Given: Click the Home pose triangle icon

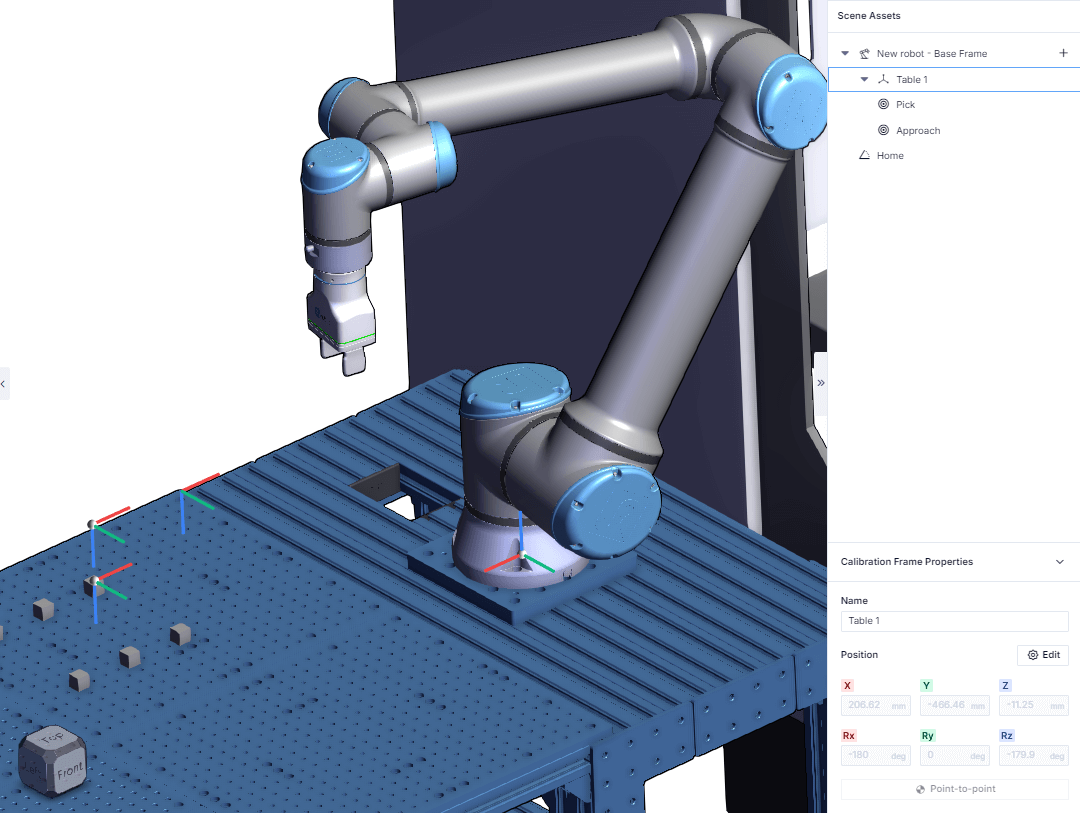Looking at the screenshot, I should pyautogui.click(x=864, y=156).
